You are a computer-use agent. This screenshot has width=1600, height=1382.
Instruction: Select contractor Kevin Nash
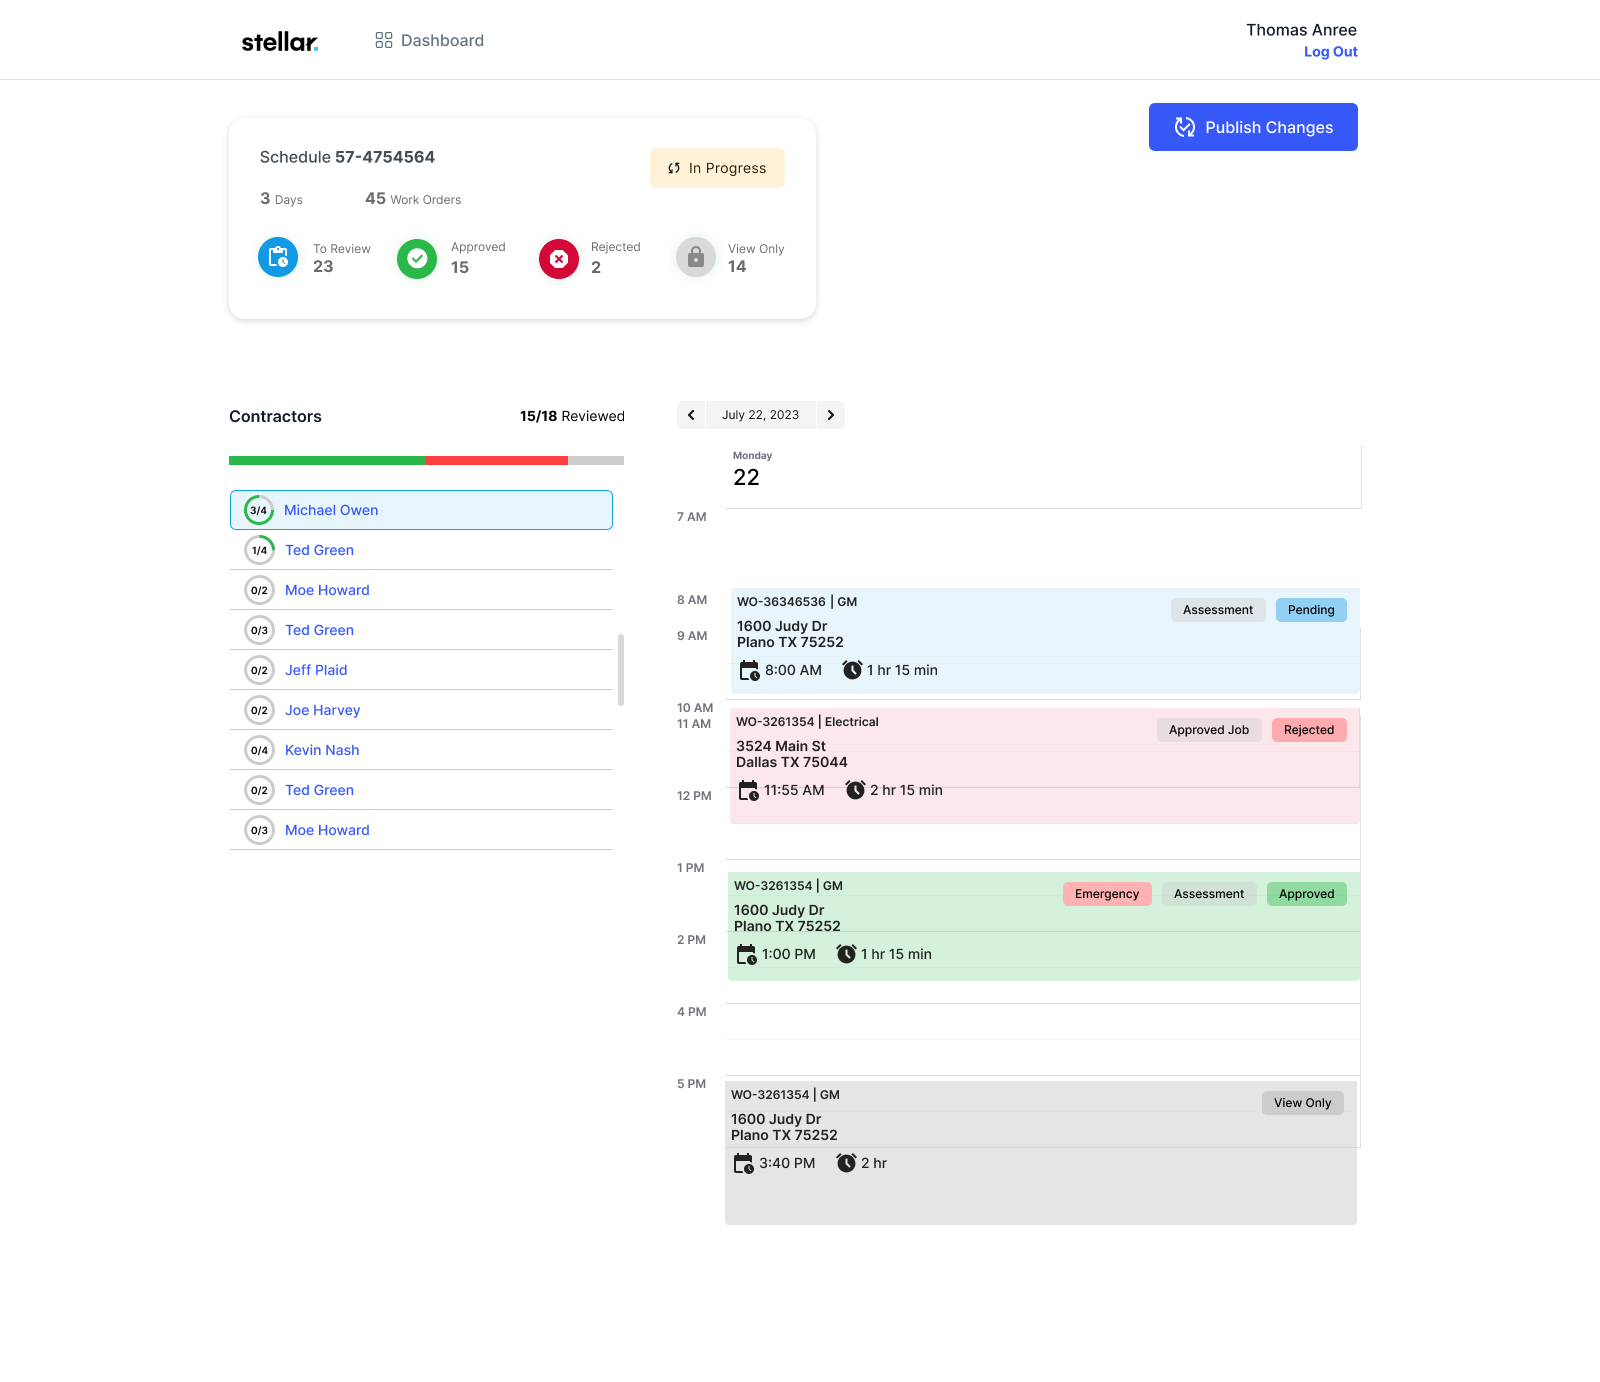(x=322, y=750)
